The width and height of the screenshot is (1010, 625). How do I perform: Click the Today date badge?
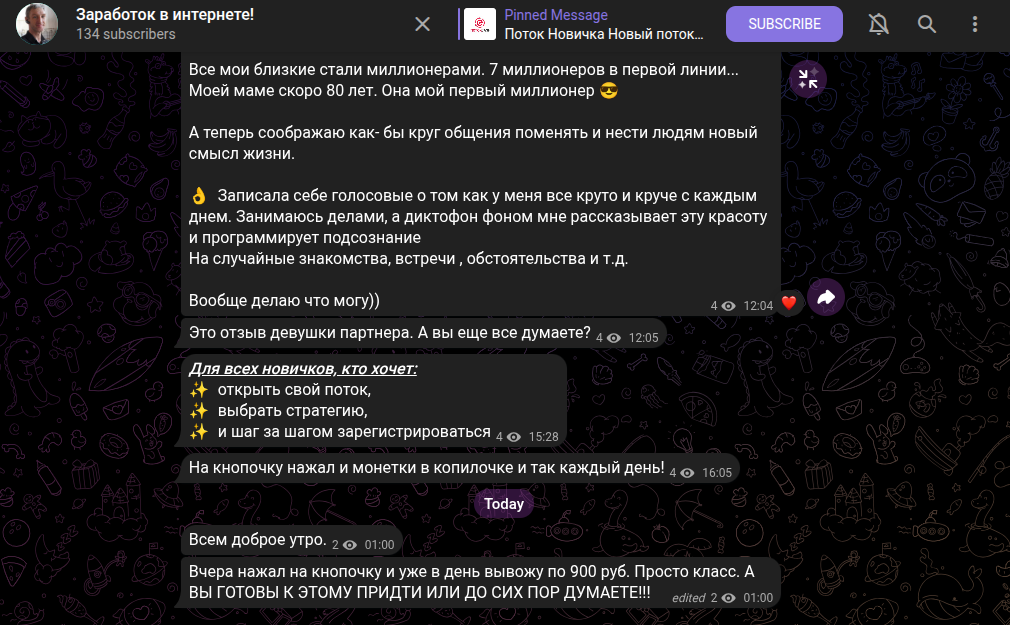point(504,504)
